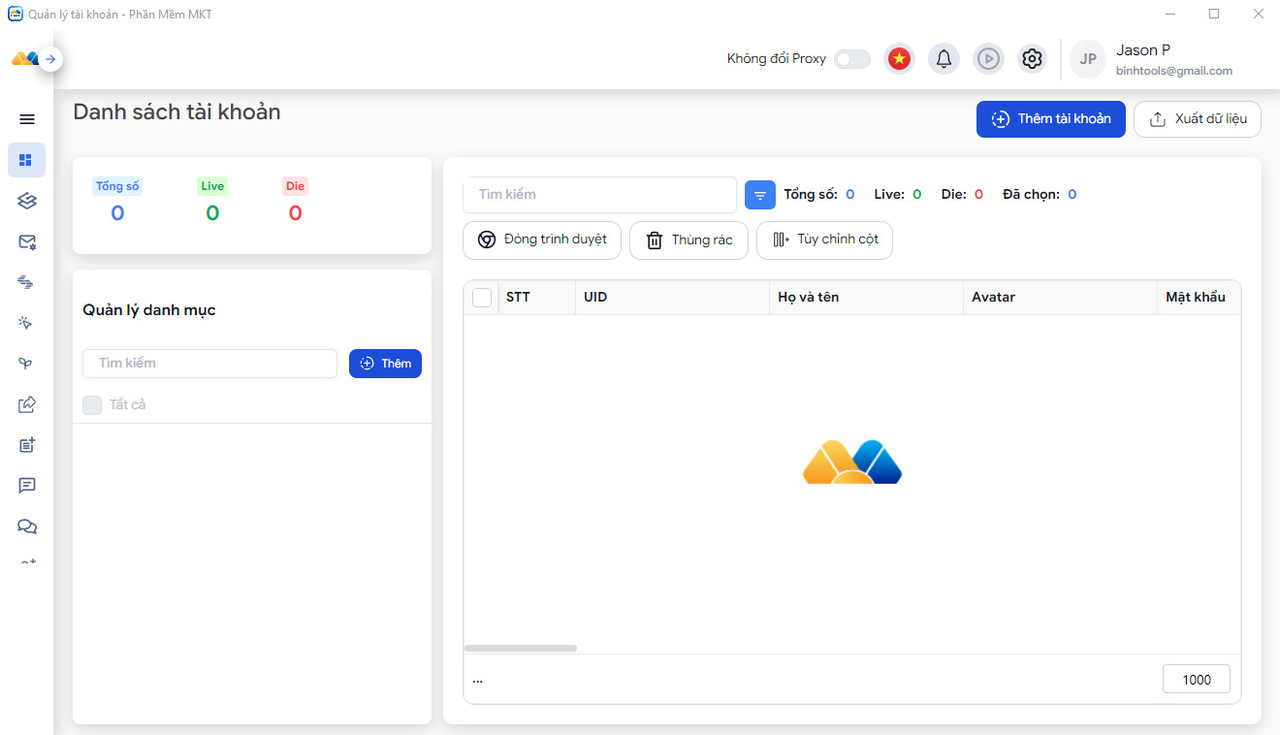
Task: Open the mail settings sidebar icon
Action: (x=27, y=242)
